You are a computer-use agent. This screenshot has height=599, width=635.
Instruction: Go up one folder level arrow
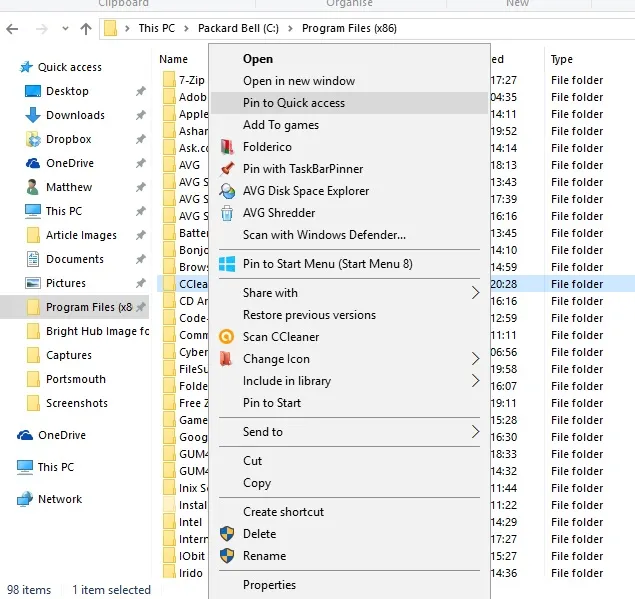(x=86, y=29)
